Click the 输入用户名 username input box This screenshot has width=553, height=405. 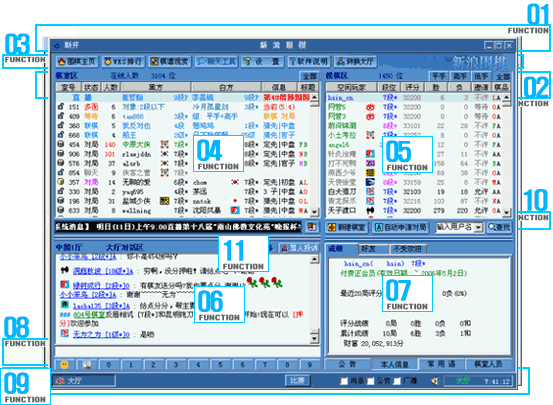tap(455, 228)
